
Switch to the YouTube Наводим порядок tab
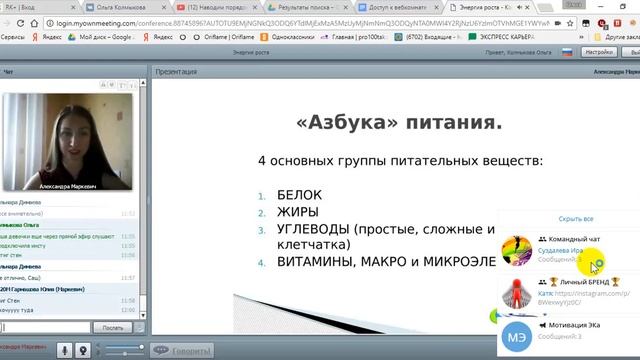(x=216, y=7)
